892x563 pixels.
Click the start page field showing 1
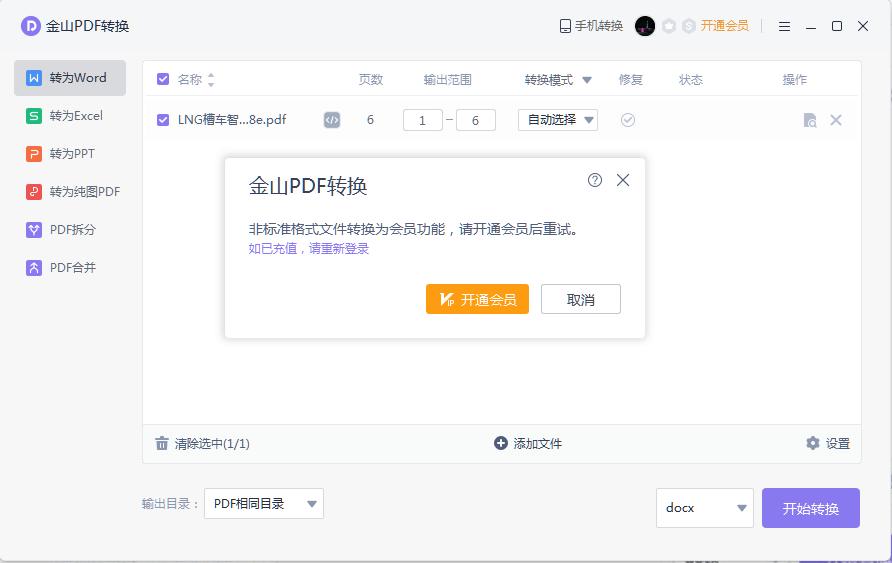pos(423,120)
